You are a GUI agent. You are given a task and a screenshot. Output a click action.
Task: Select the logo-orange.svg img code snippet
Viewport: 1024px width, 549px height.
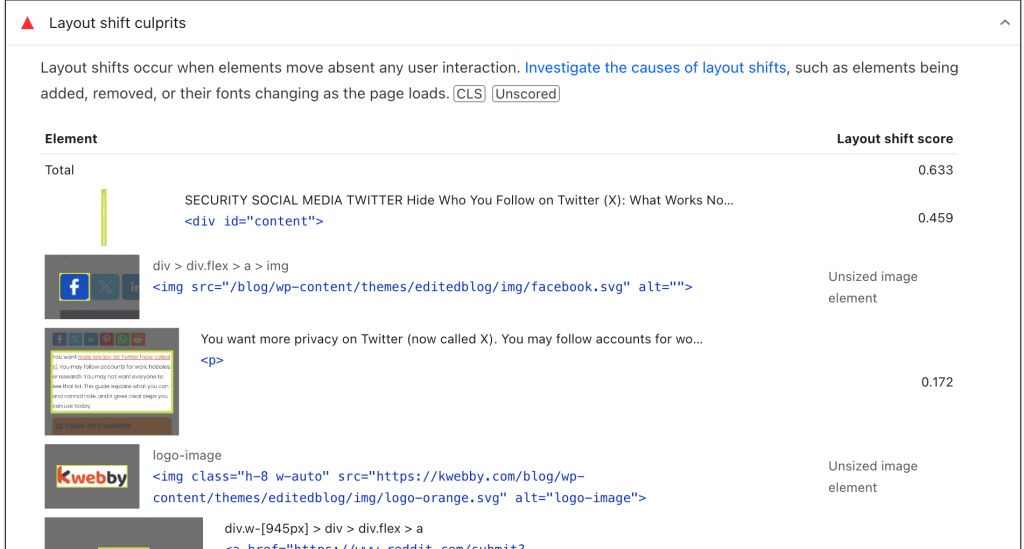400,487
